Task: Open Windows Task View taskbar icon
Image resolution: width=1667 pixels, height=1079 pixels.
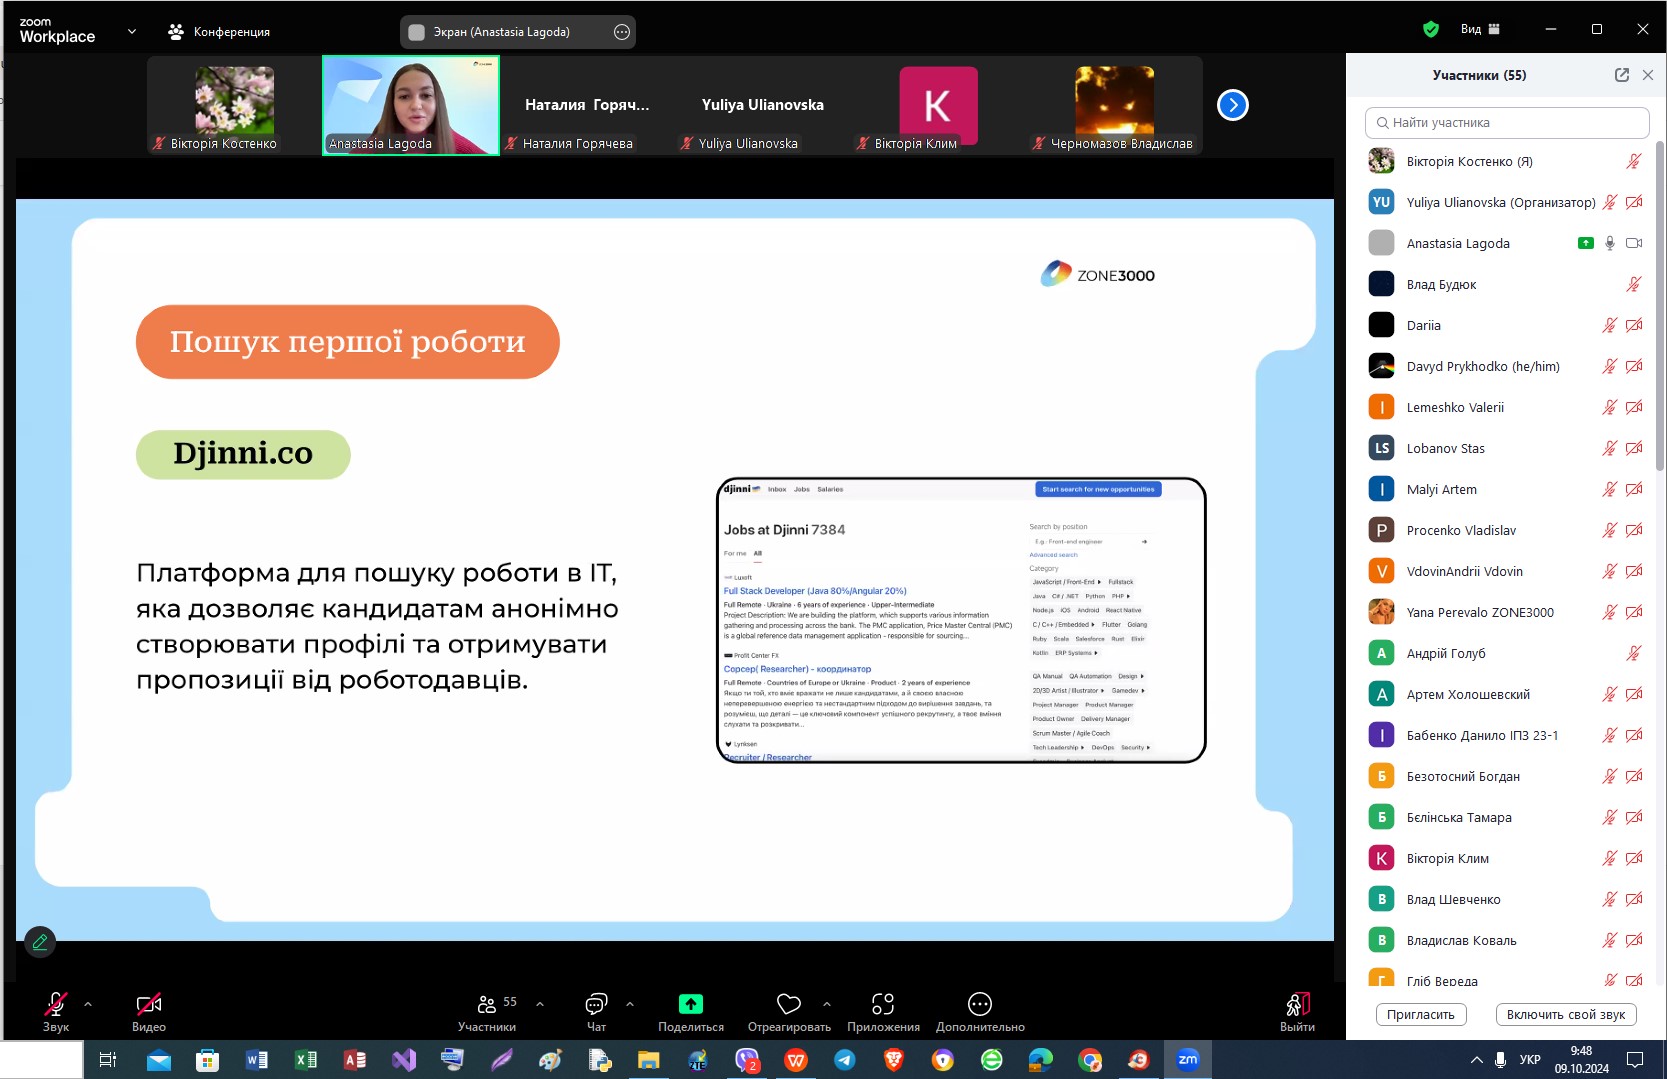Action: (108, 1060)
